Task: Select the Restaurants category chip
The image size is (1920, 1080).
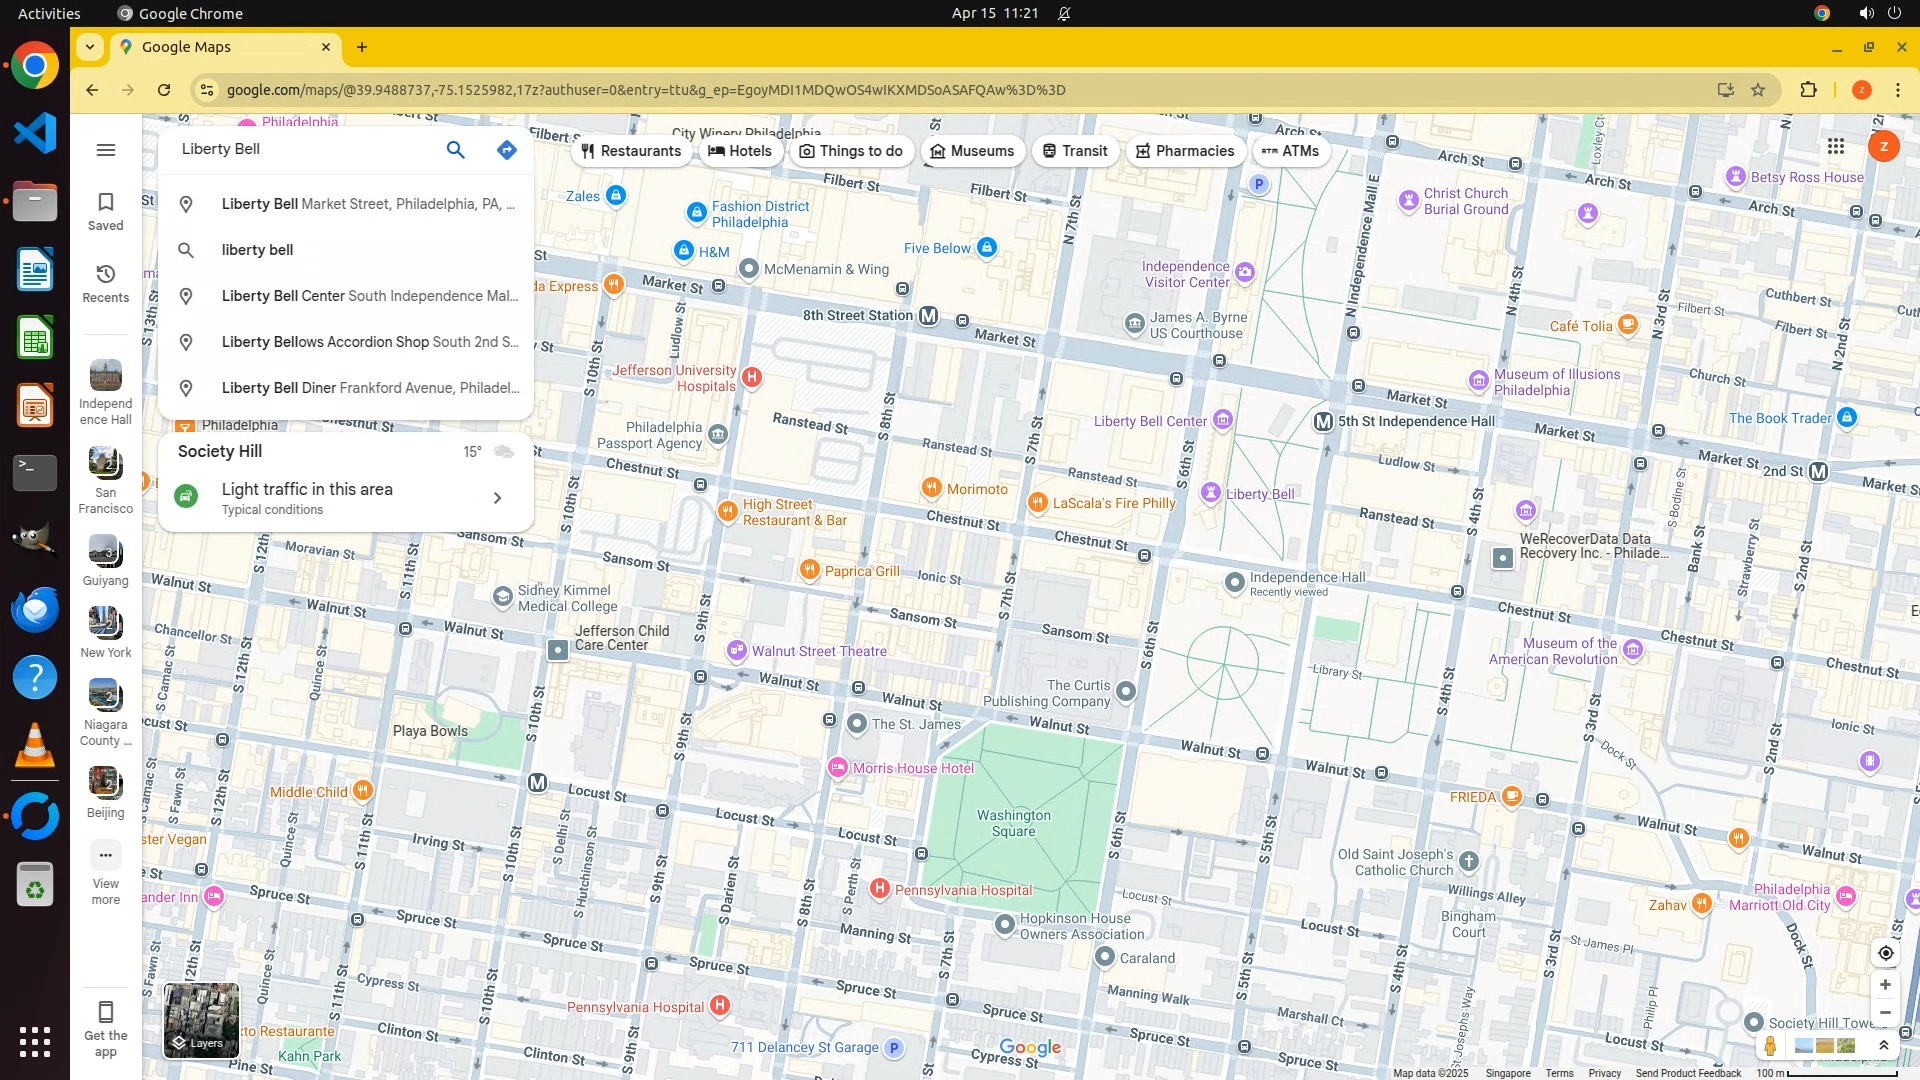Action: tap(631, 151)
